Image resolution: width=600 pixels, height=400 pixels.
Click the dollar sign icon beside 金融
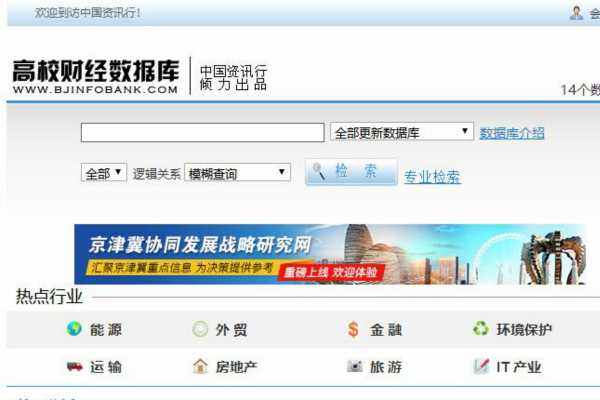tap(353, 329)
